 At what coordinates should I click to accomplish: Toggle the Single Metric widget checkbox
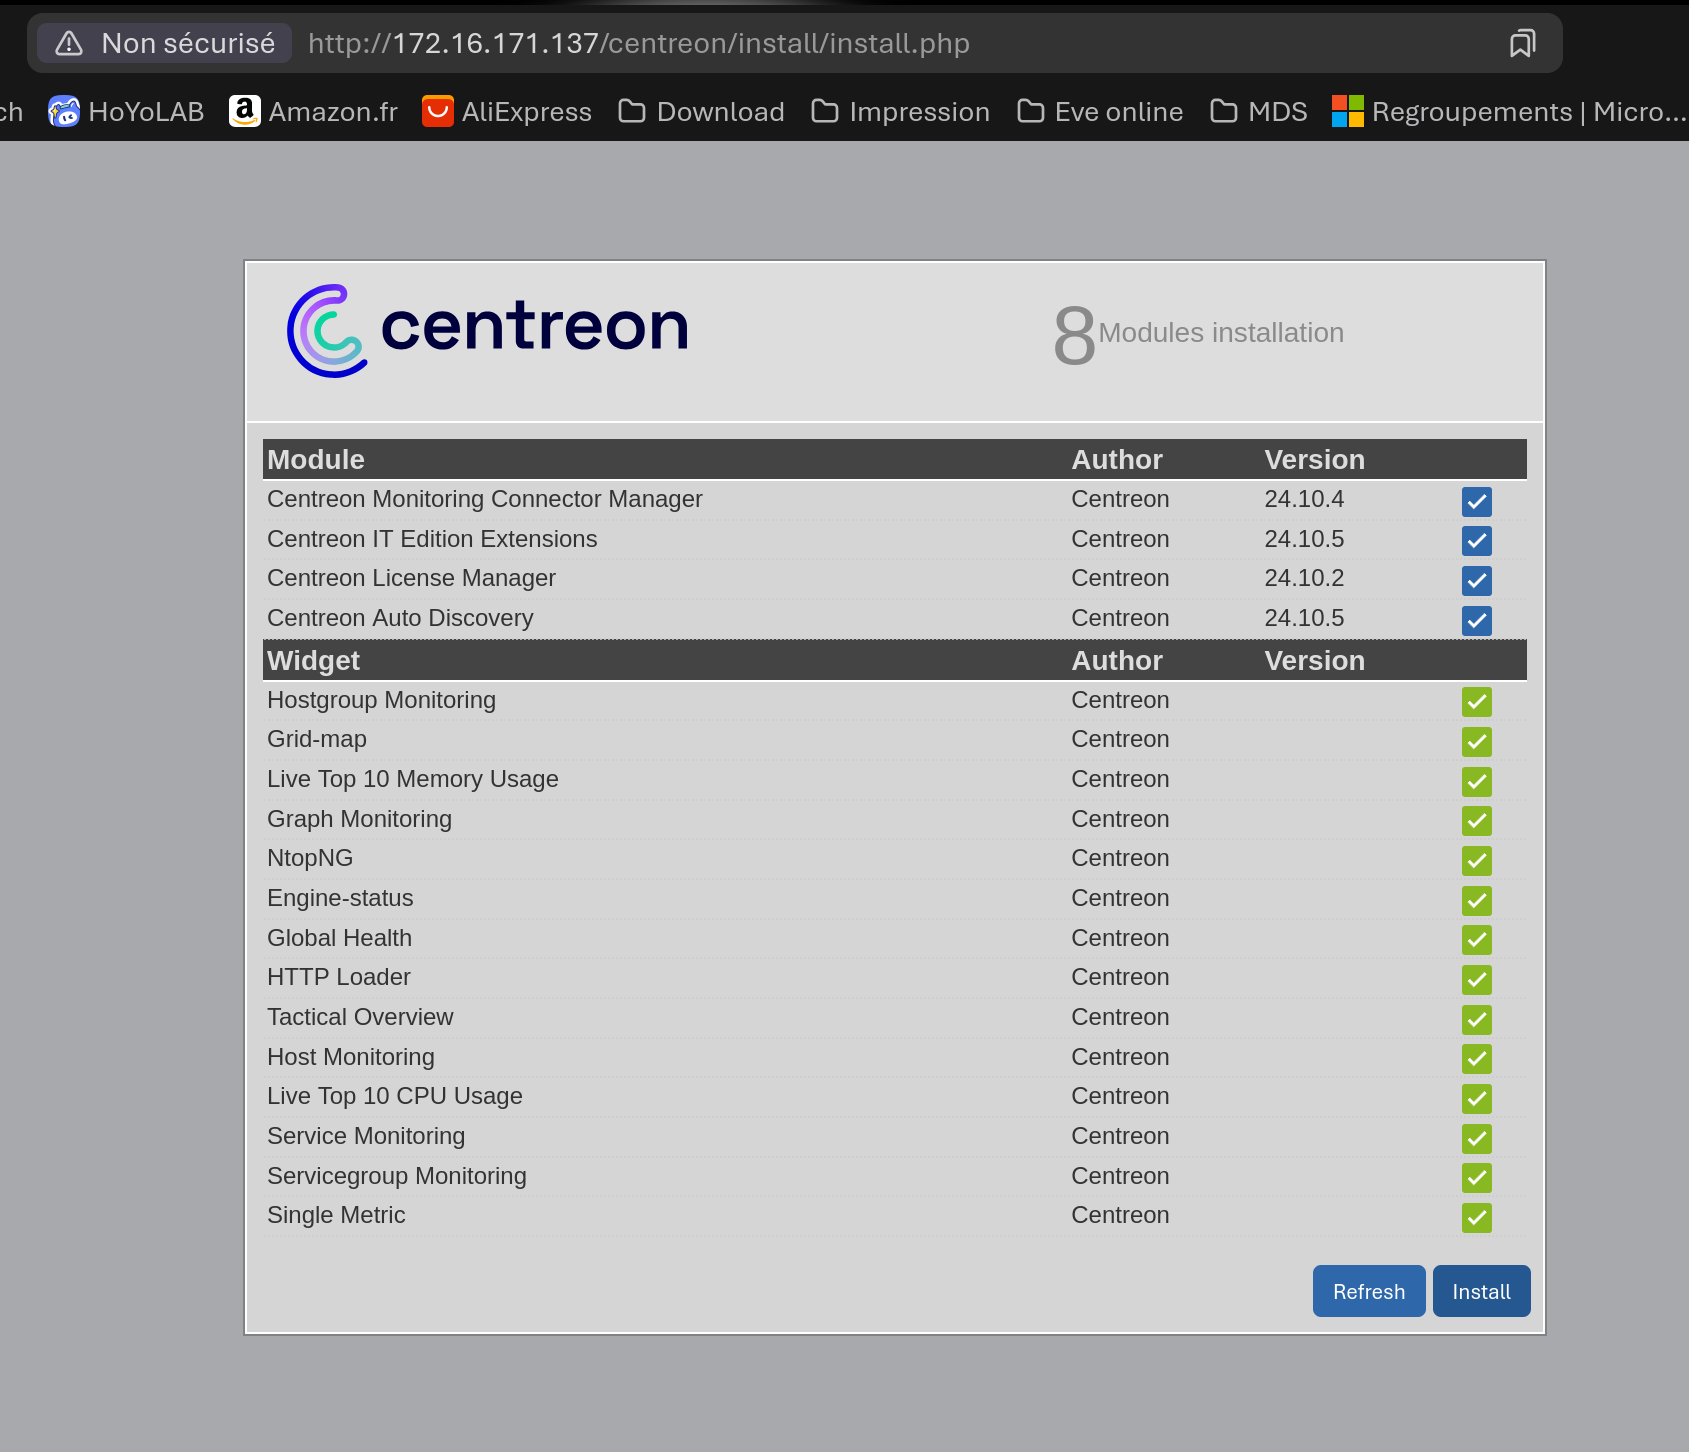(x=1476, y=1217)
